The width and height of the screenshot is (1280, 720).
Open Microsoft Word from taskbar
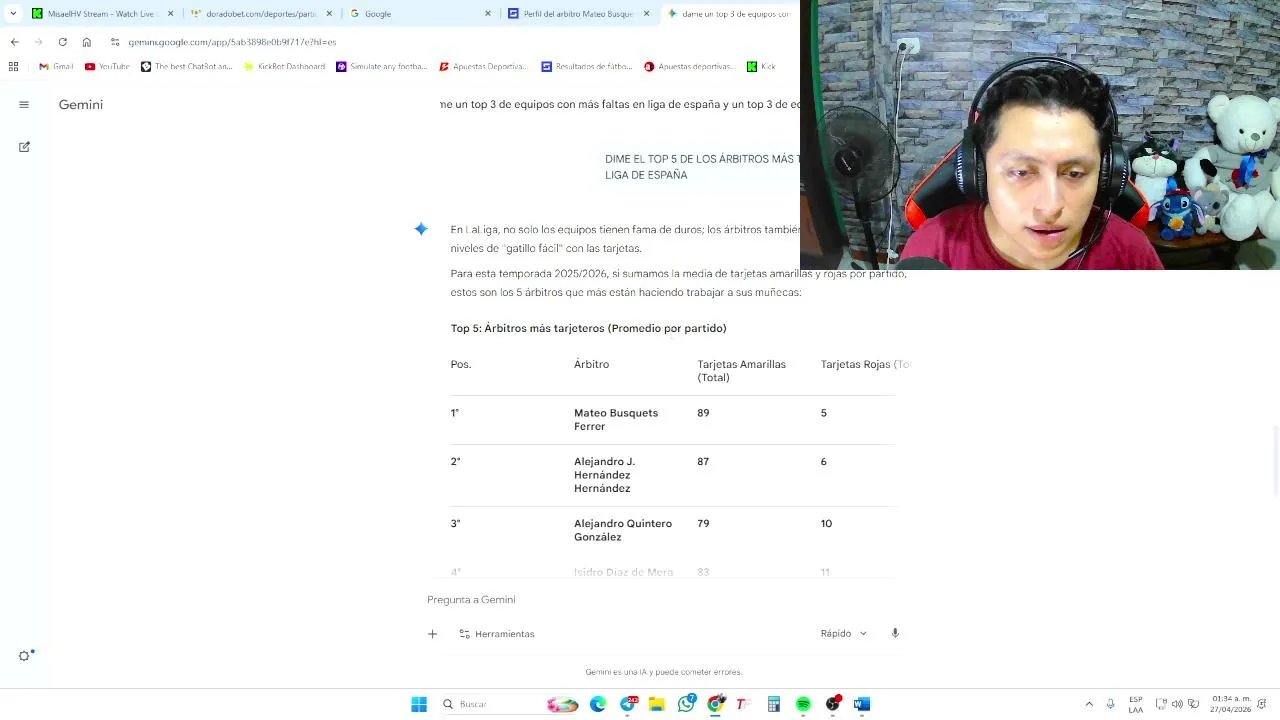pos(862,704)
